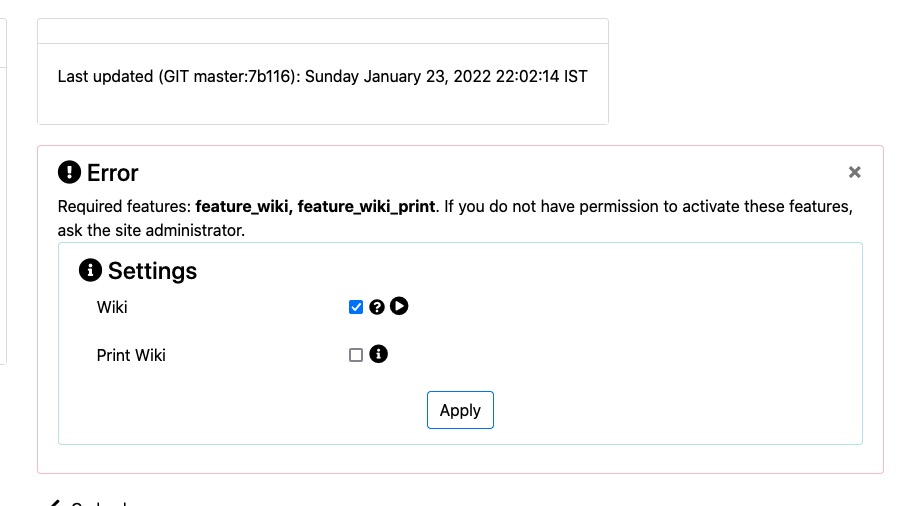
Task: Click the bold feature_wiki text
Action: pos(242,207)
